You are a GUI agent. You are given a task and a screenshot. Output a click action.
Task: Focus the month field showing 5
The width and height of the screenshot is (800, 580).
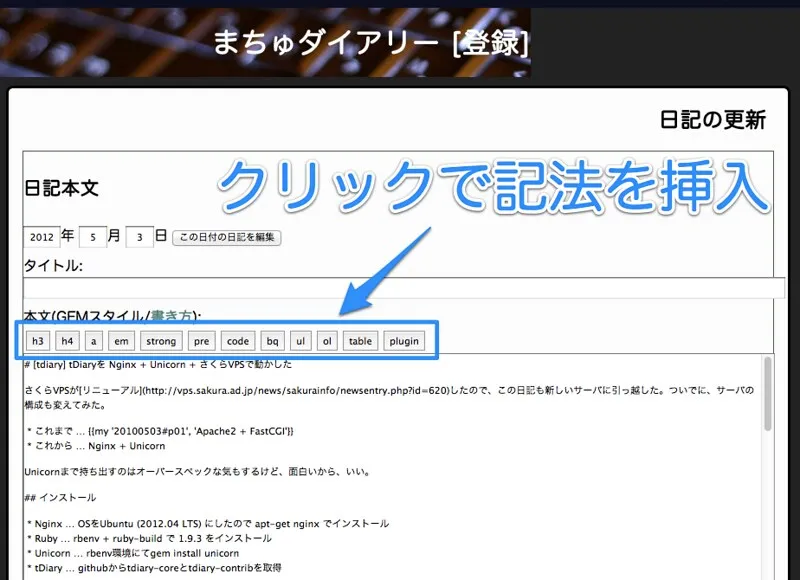(x=93, y=237)
